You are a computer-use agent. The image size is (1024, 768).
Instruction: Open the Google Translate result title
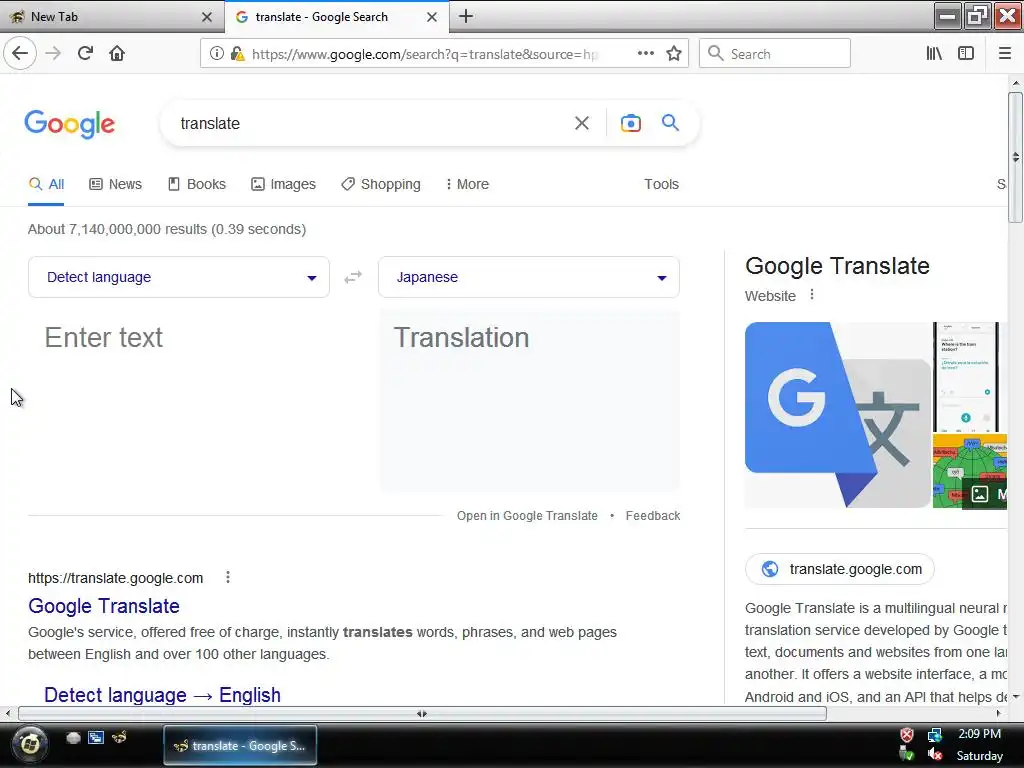(104, 606)
